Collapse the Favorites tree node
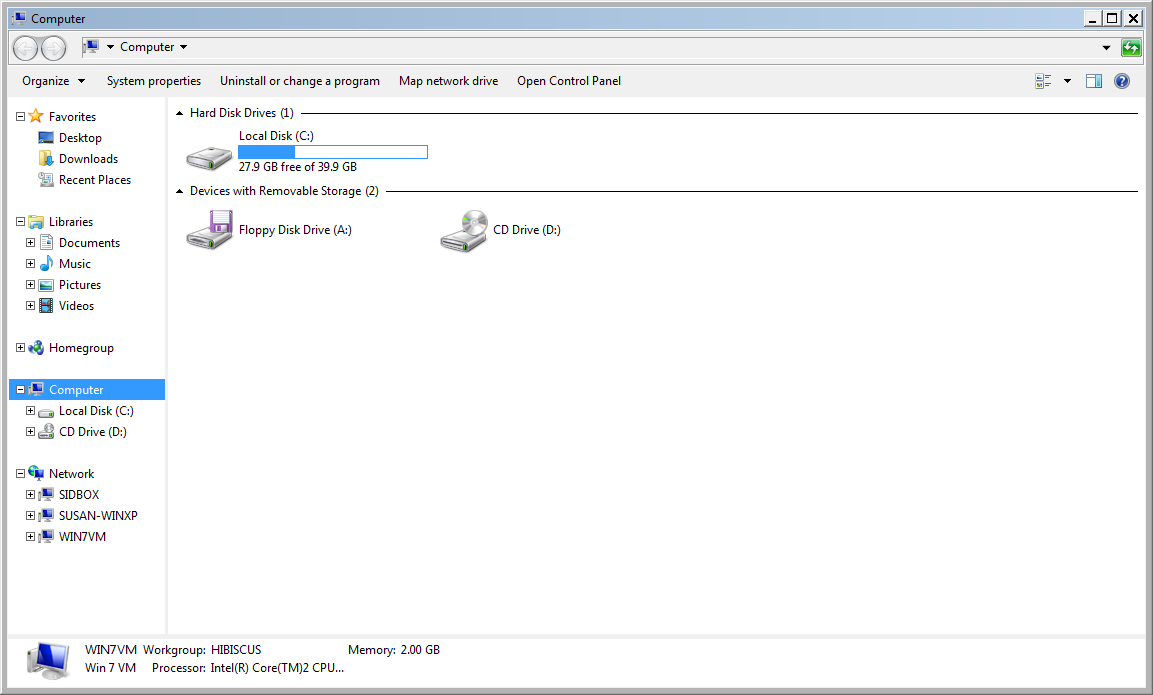Image resolution: width=1153 pixels, height=695 pixels. point(21,116)
